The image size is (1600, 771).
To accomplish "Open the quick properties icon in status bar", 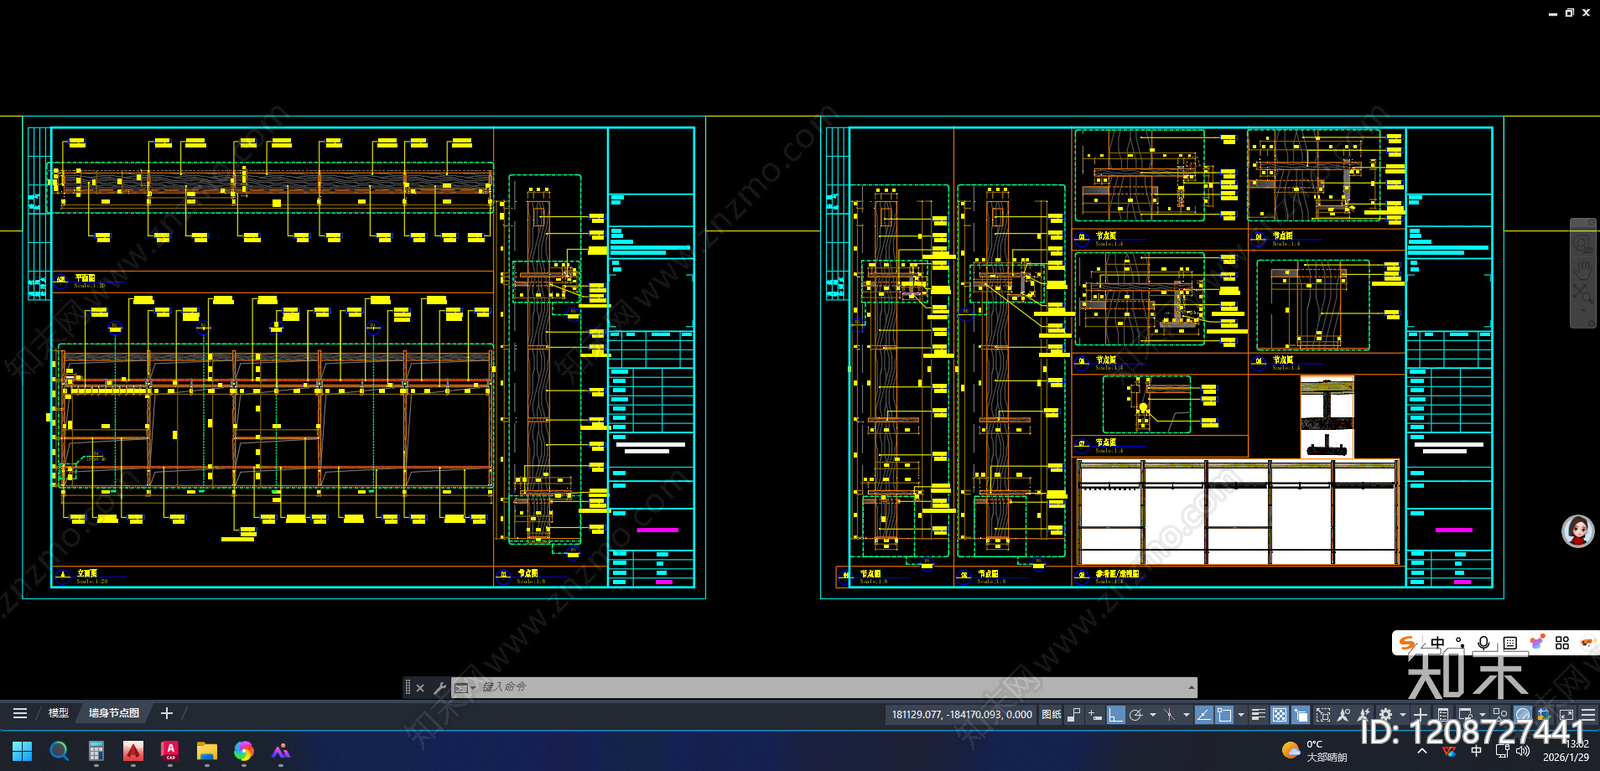I will 1443,715.
